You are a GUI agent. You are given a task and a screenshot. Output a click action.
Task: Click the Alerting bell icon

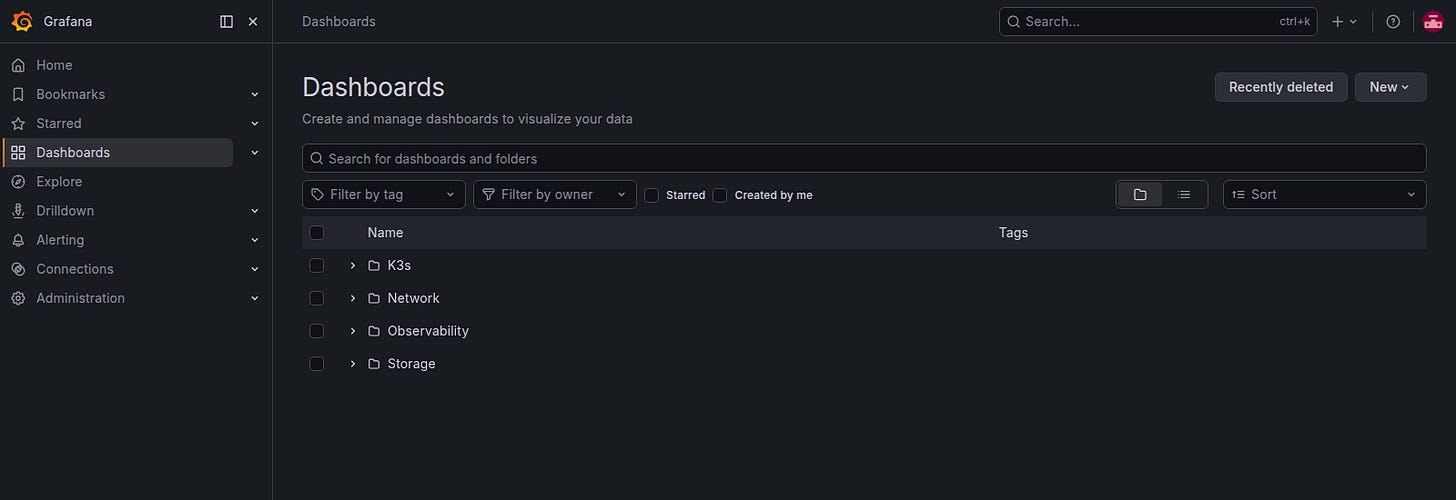pyautogui.click(x=18, y=240)
